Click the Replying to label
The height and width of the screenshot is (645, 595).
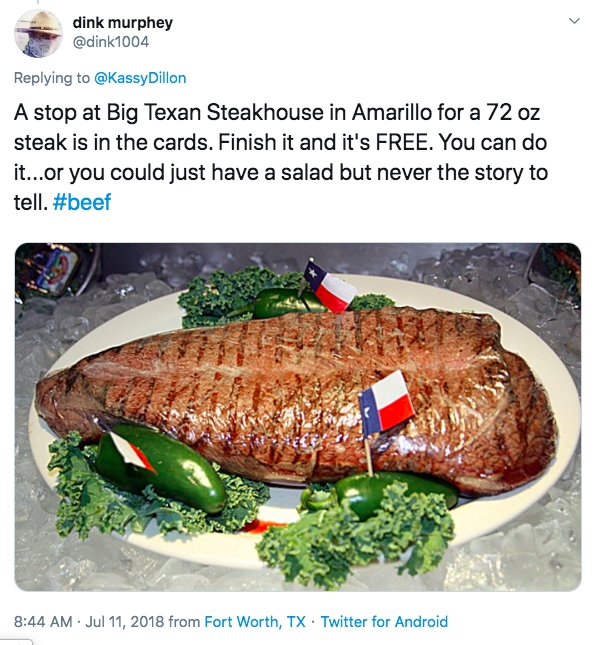[x=52, y=78]
